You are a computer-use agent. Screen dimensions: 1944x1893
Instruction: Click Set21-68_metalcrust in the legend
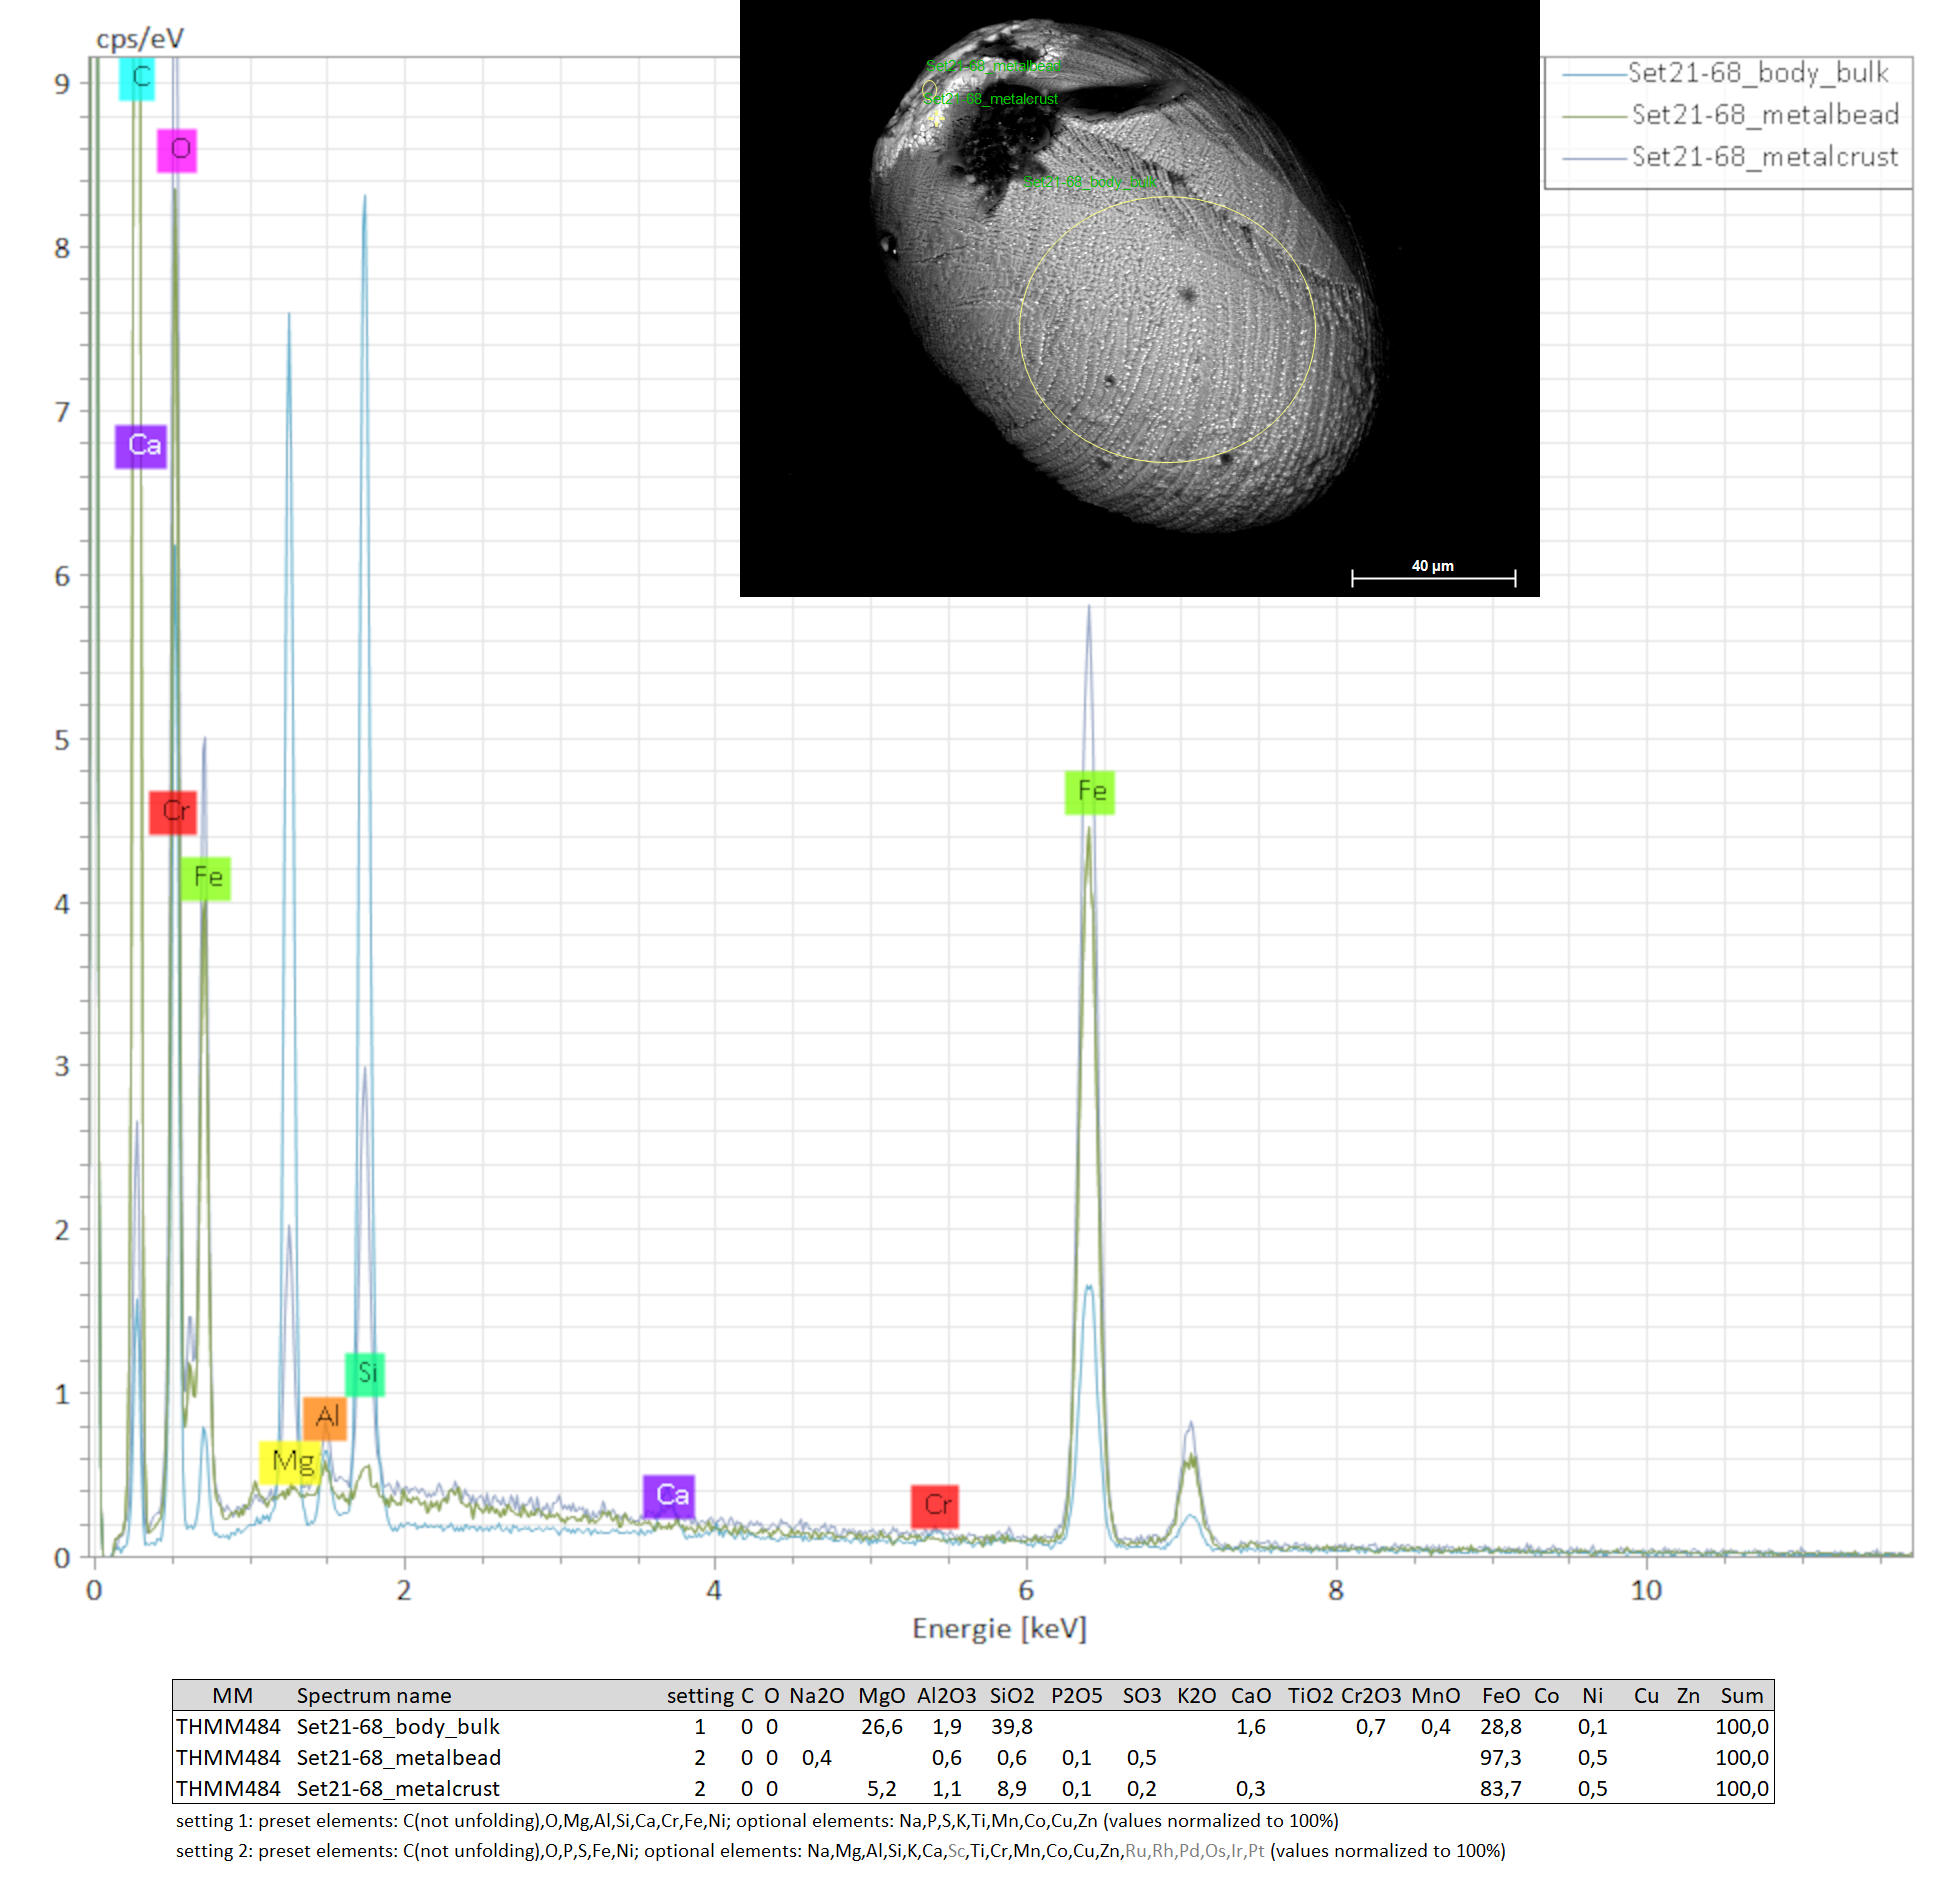1764,157
